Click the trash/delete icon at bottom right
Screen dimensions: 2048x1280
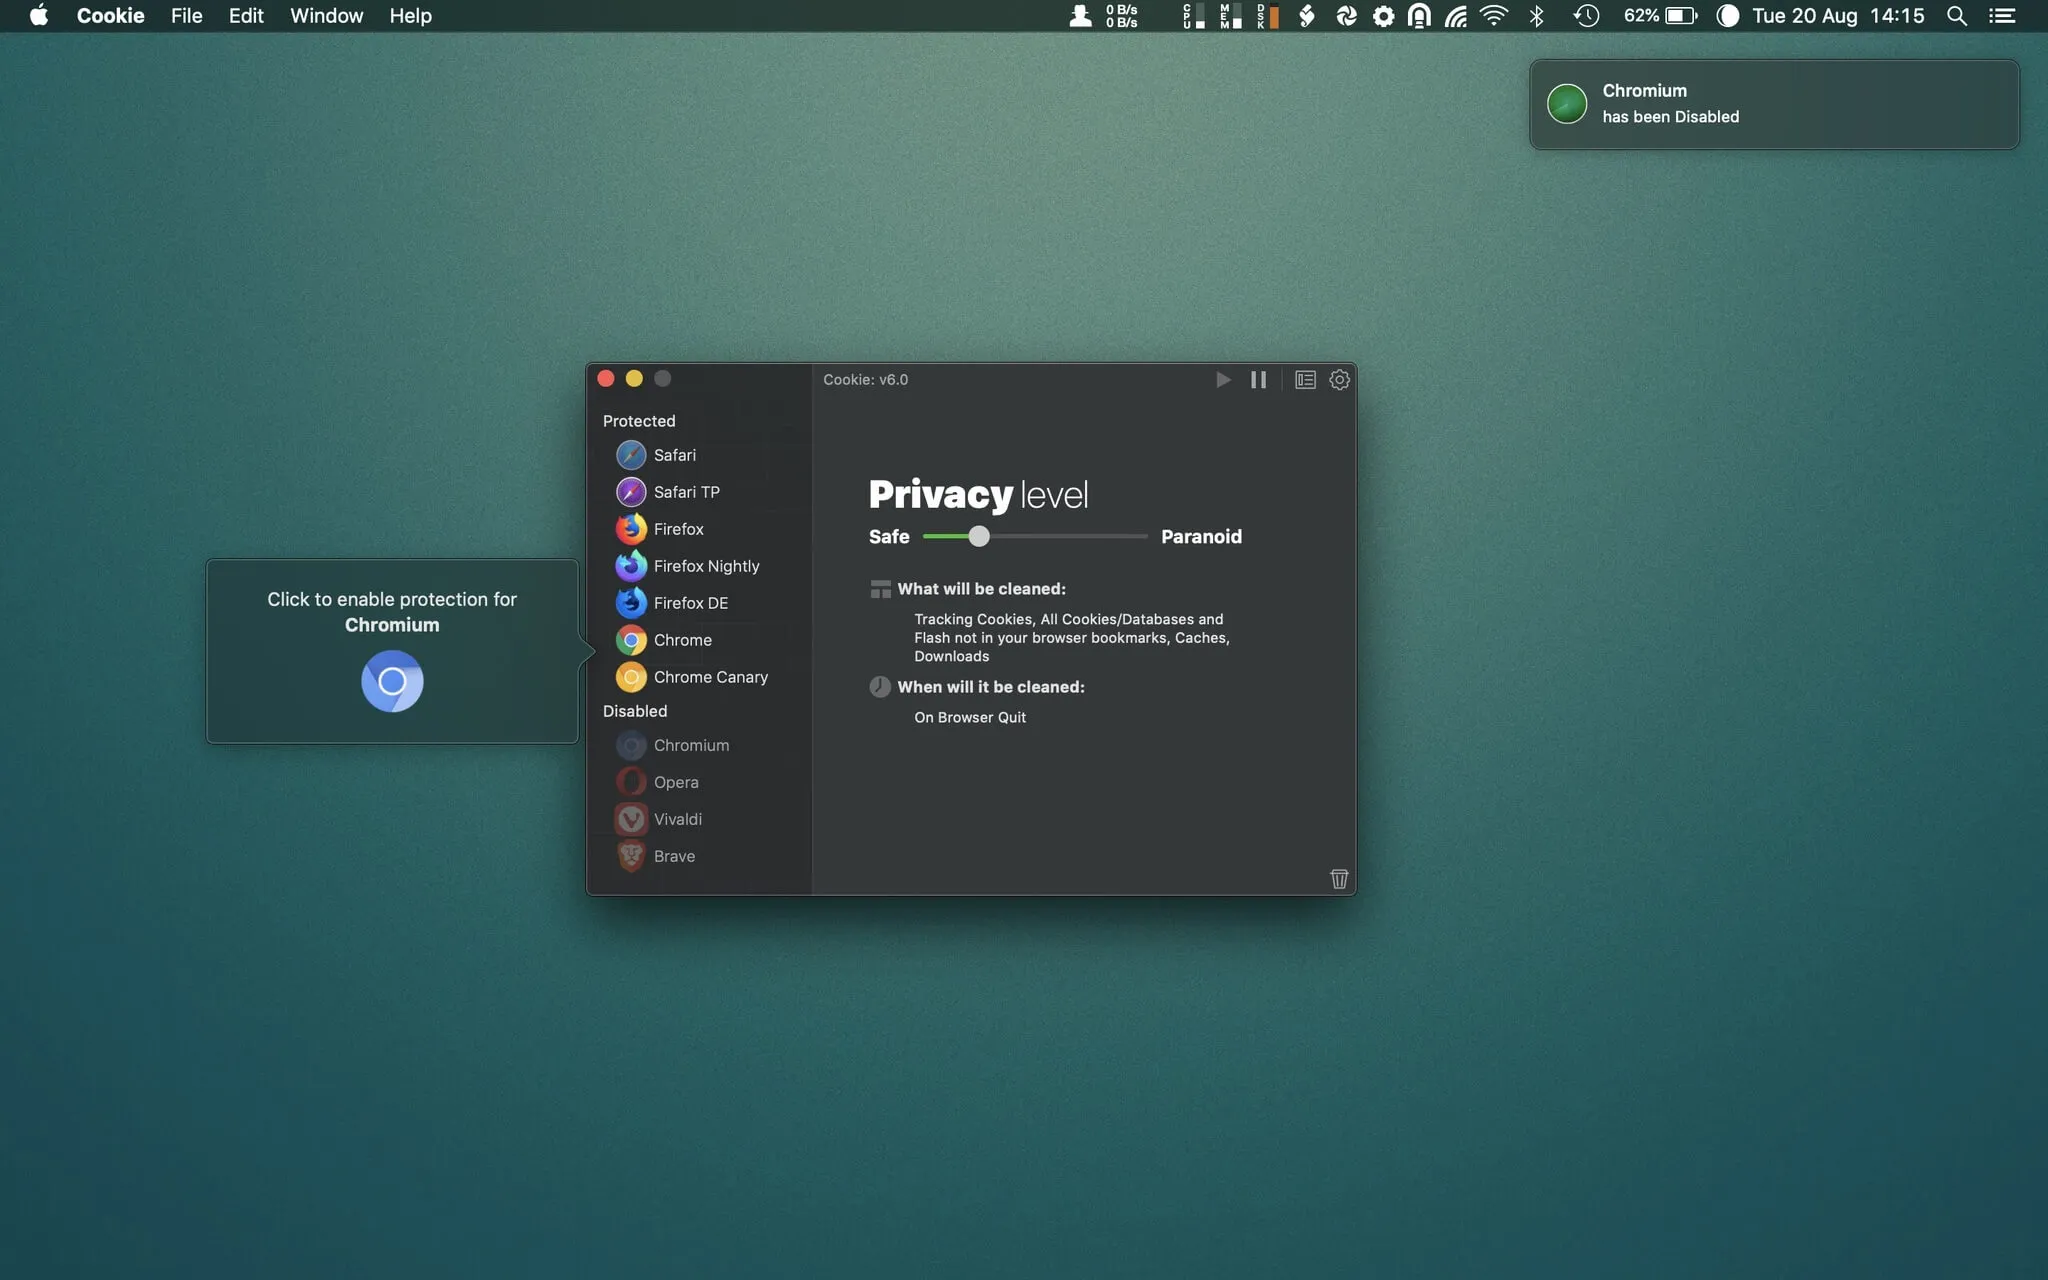point(1337,877)
